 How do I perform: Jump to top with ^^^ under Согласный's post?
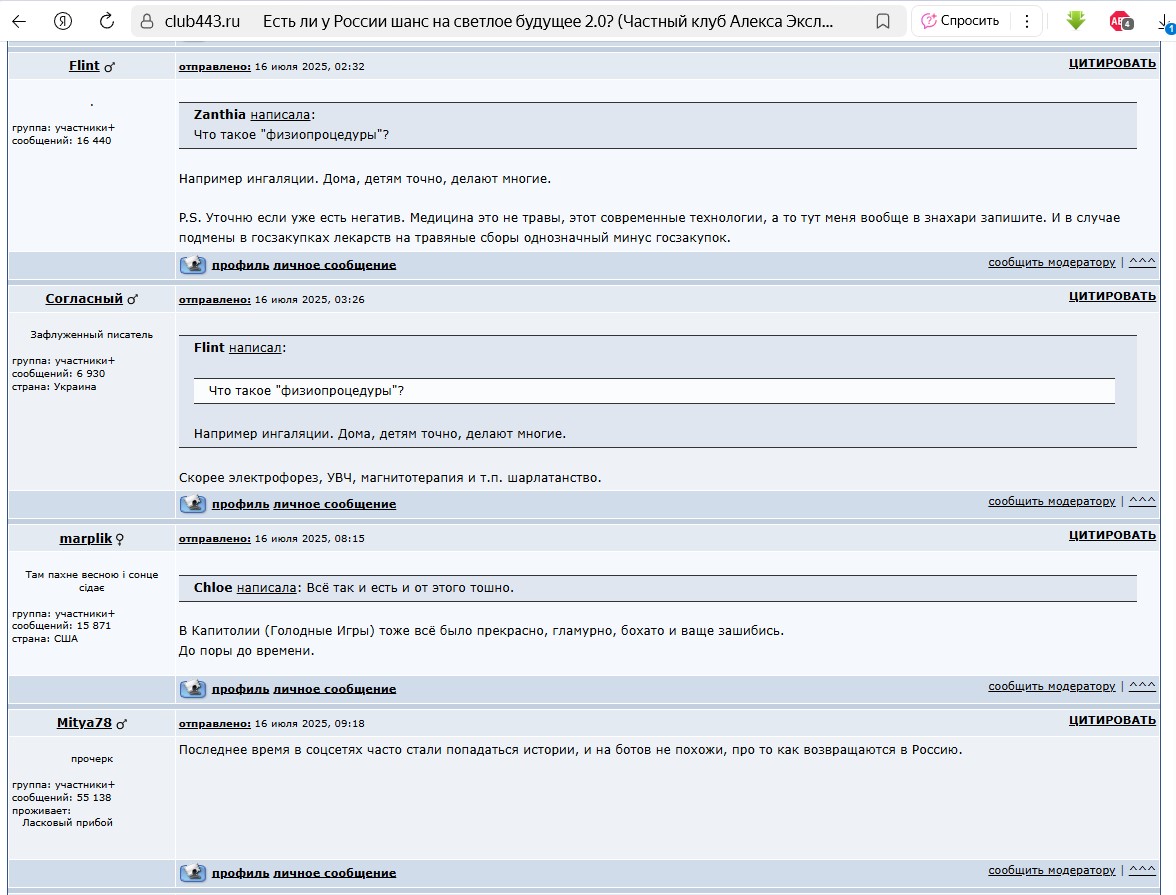point(1142,501)
